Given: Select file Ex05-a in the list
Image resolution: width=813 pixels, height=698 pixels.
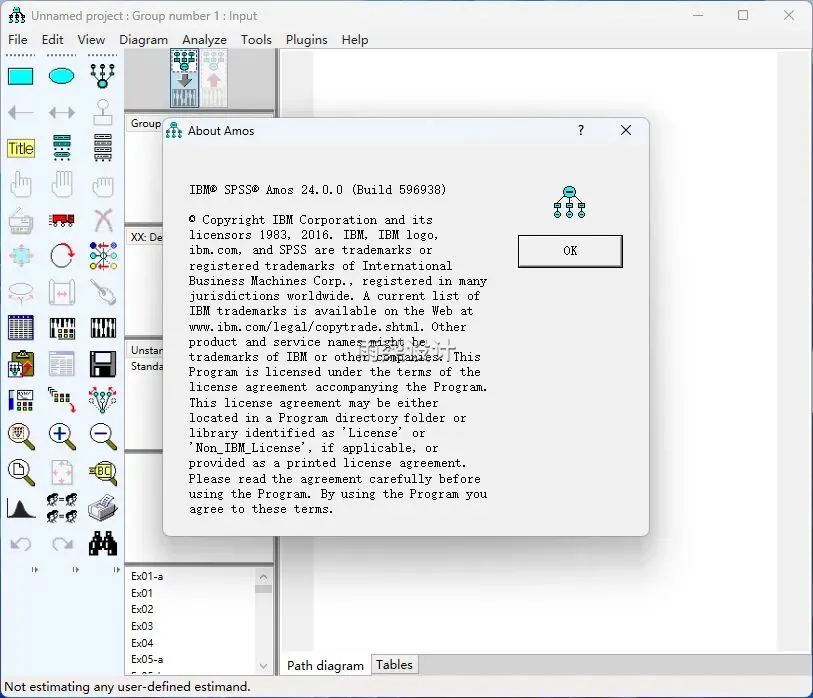Looking at the screenshot, I should [x=147, y=659].
